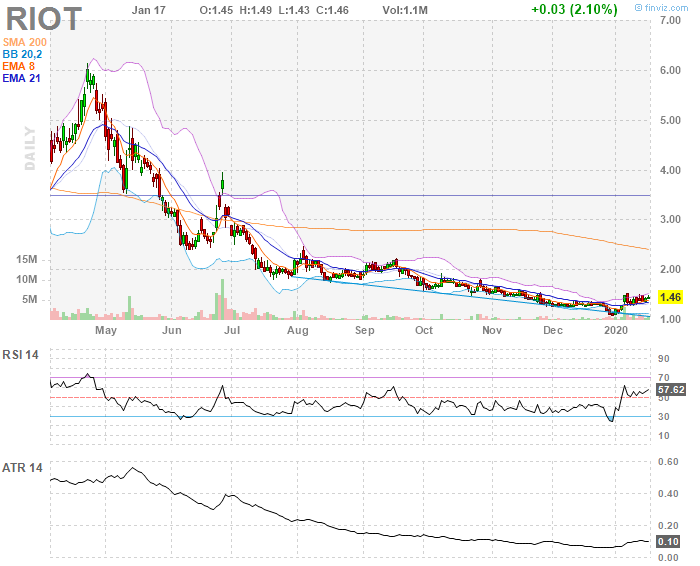Select the EMA 8 legend label
This screenshot has width=700, height=566.
(x=19, y=64)
